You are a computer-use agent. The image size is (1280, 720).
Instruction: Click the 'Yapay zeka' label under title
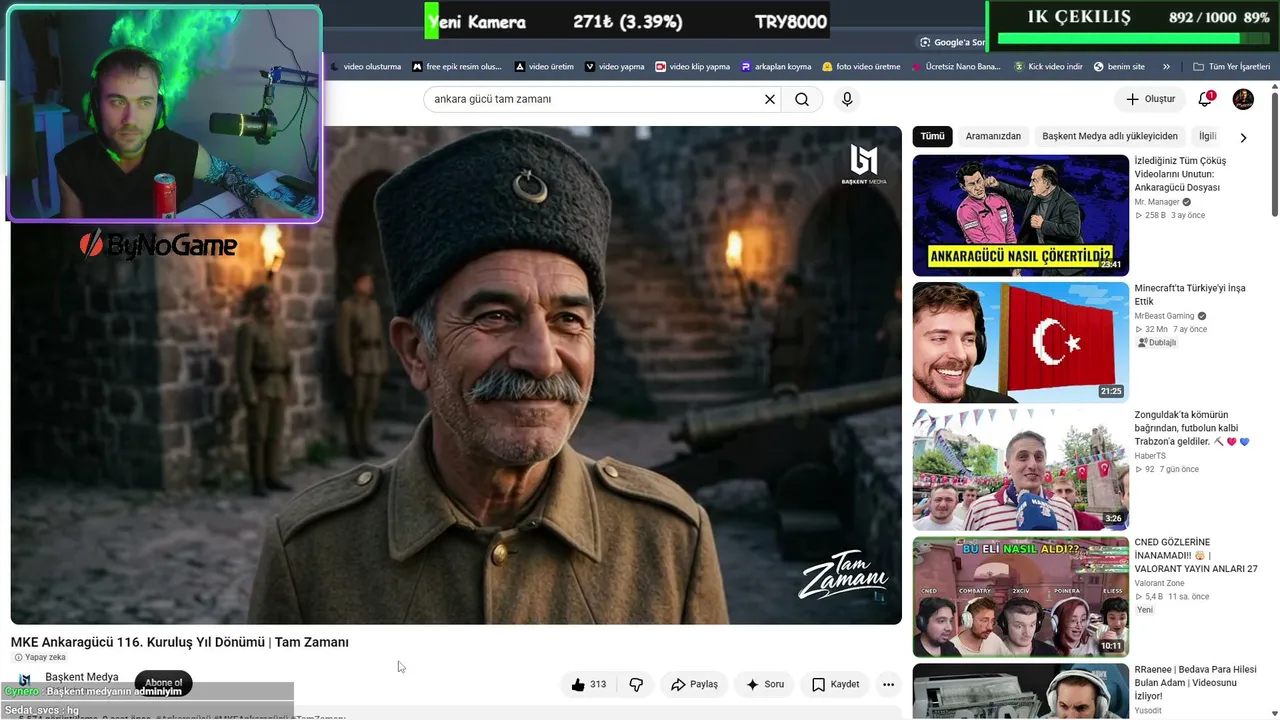40,657
